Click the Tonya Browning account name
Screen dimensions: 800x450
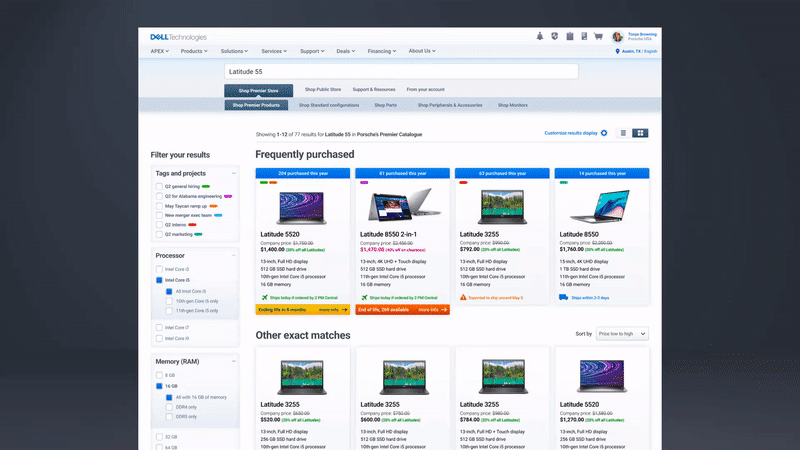click(x=642, y=34)
